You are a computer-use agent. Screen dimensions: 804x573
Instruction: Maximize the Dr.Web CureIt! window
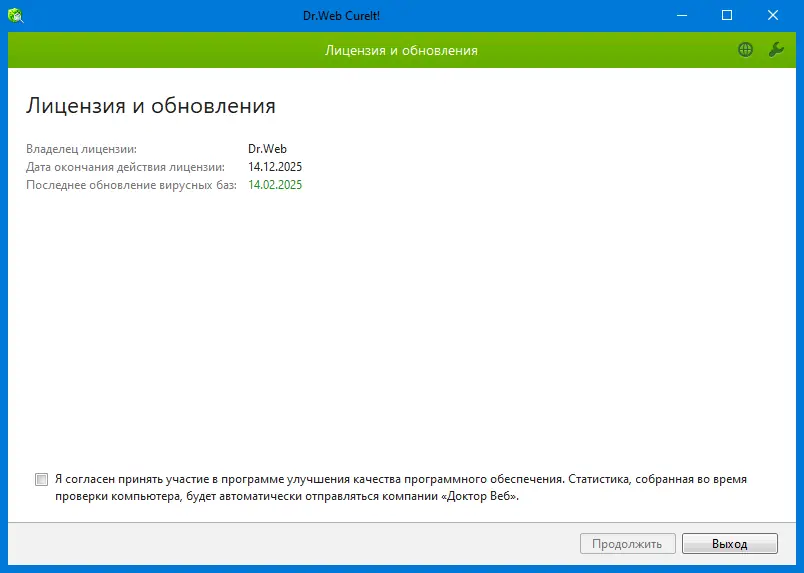point(727,15)
